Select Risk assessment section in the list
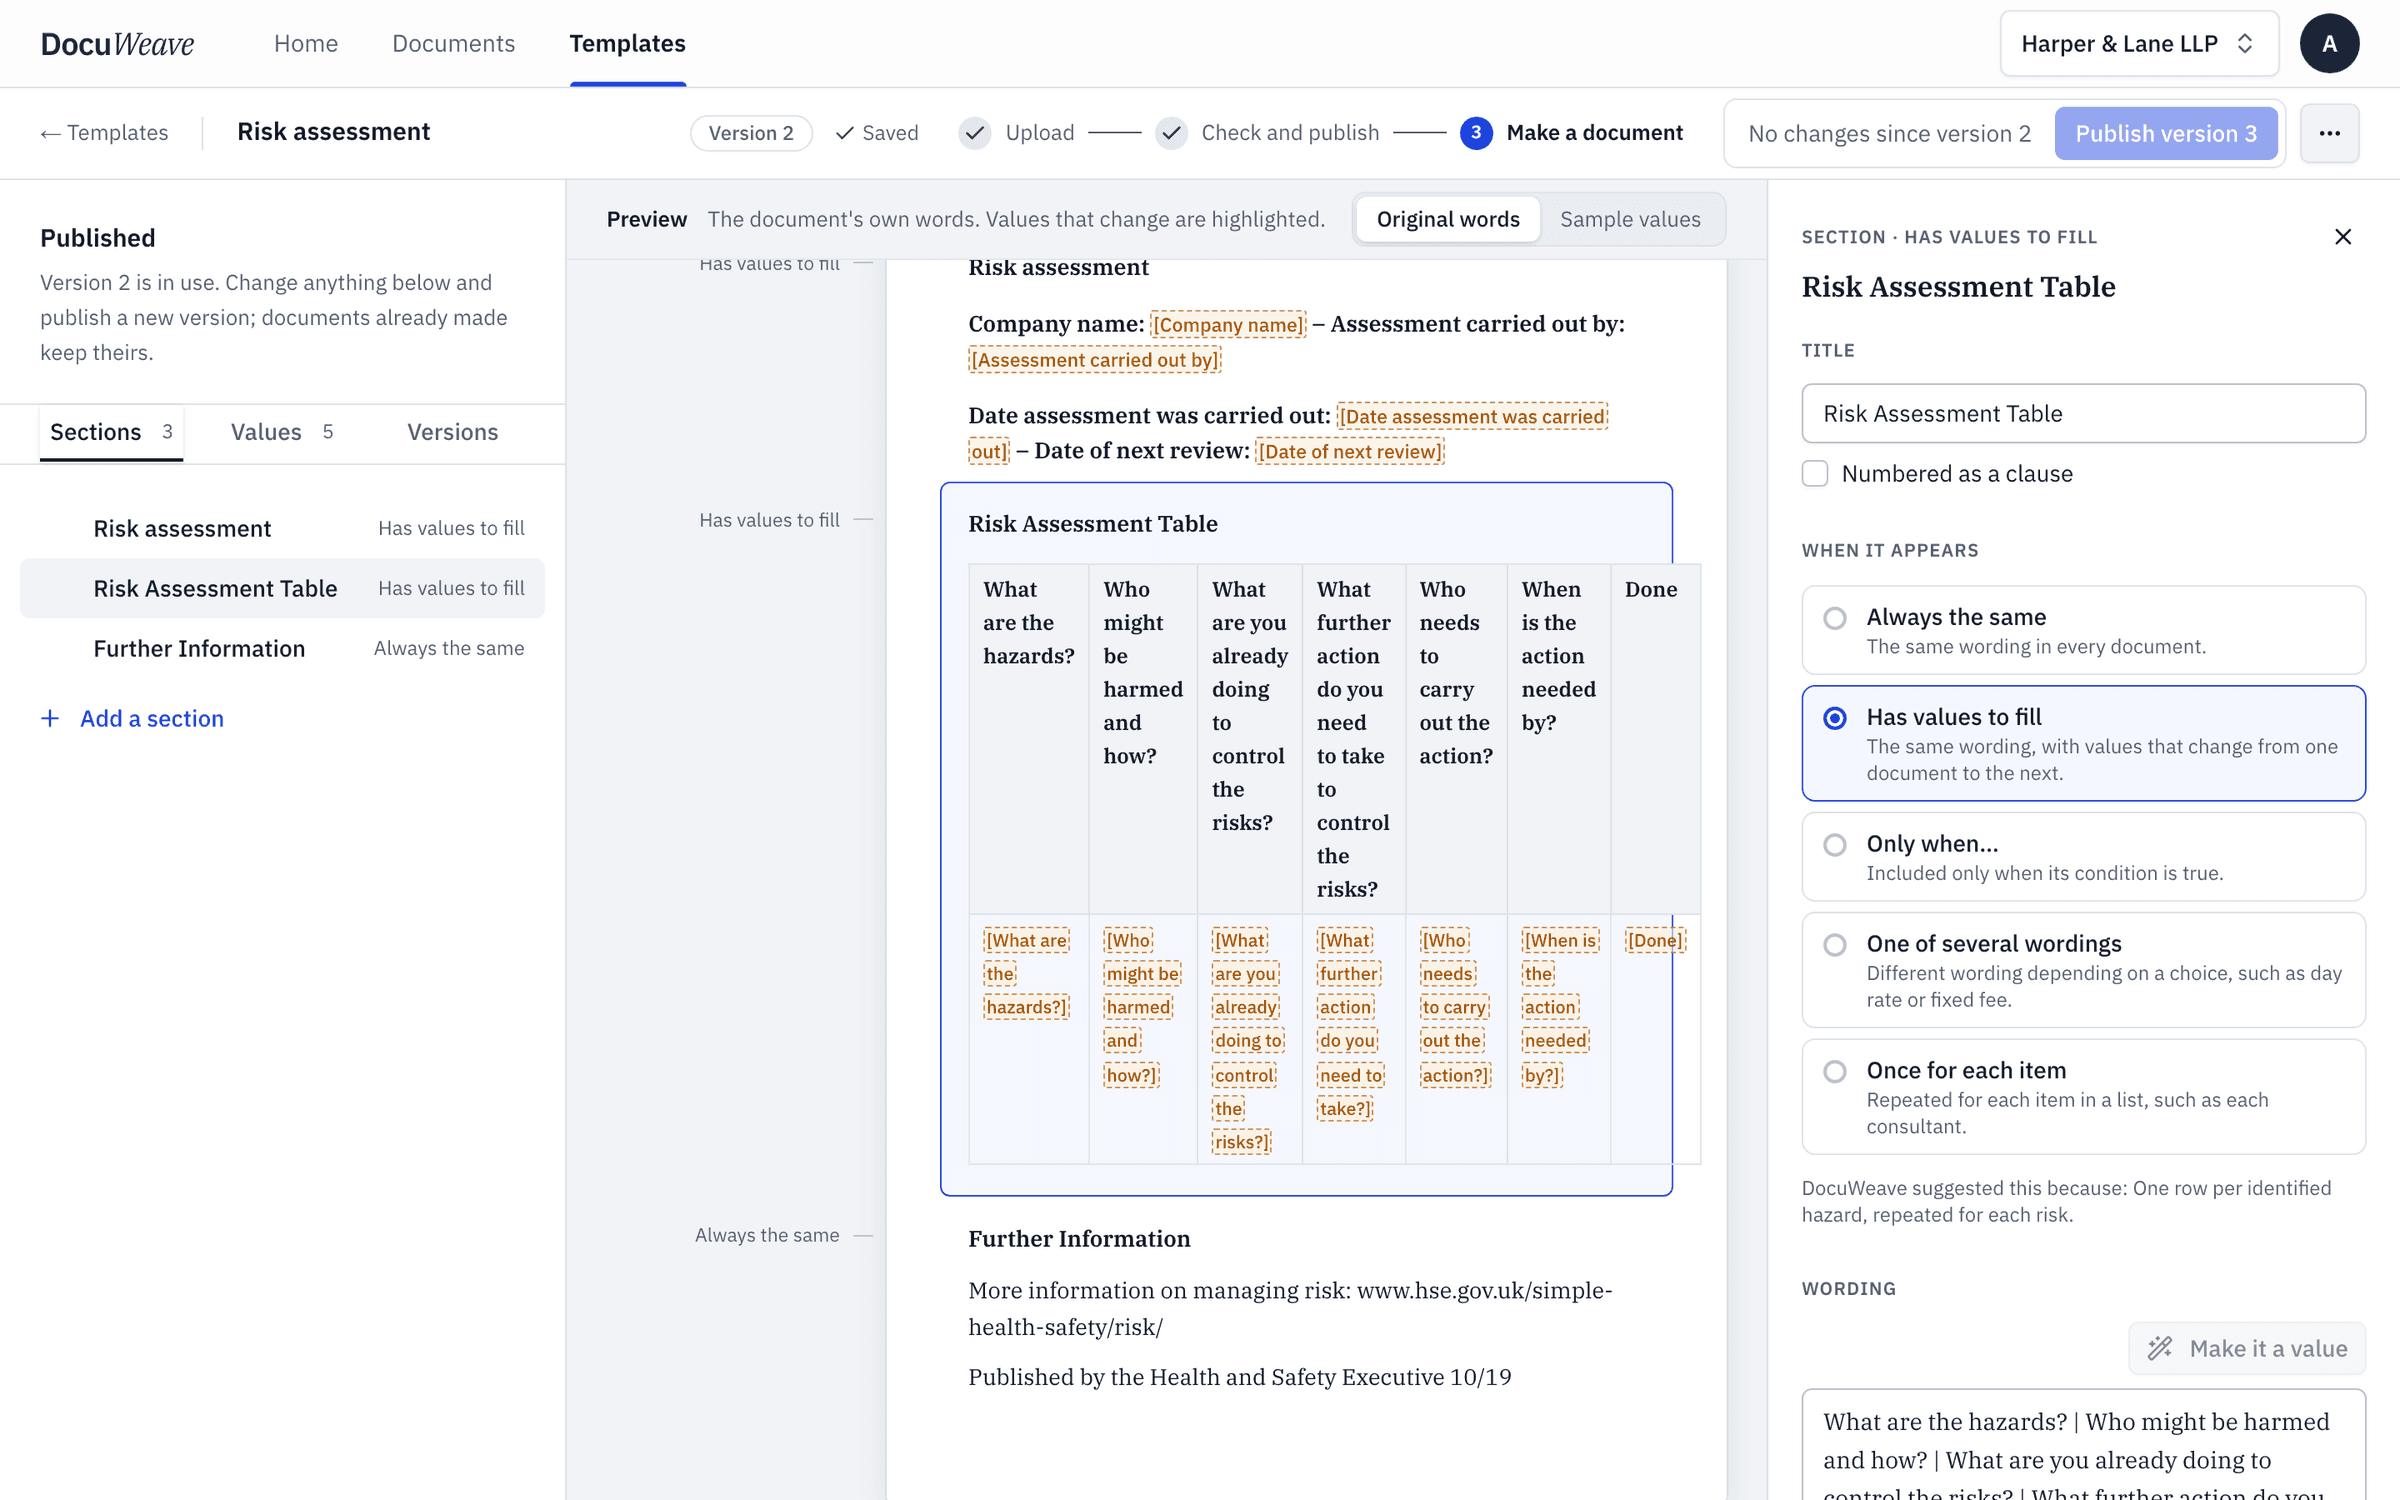The image size is (2400, 1500). pos(282,528)
